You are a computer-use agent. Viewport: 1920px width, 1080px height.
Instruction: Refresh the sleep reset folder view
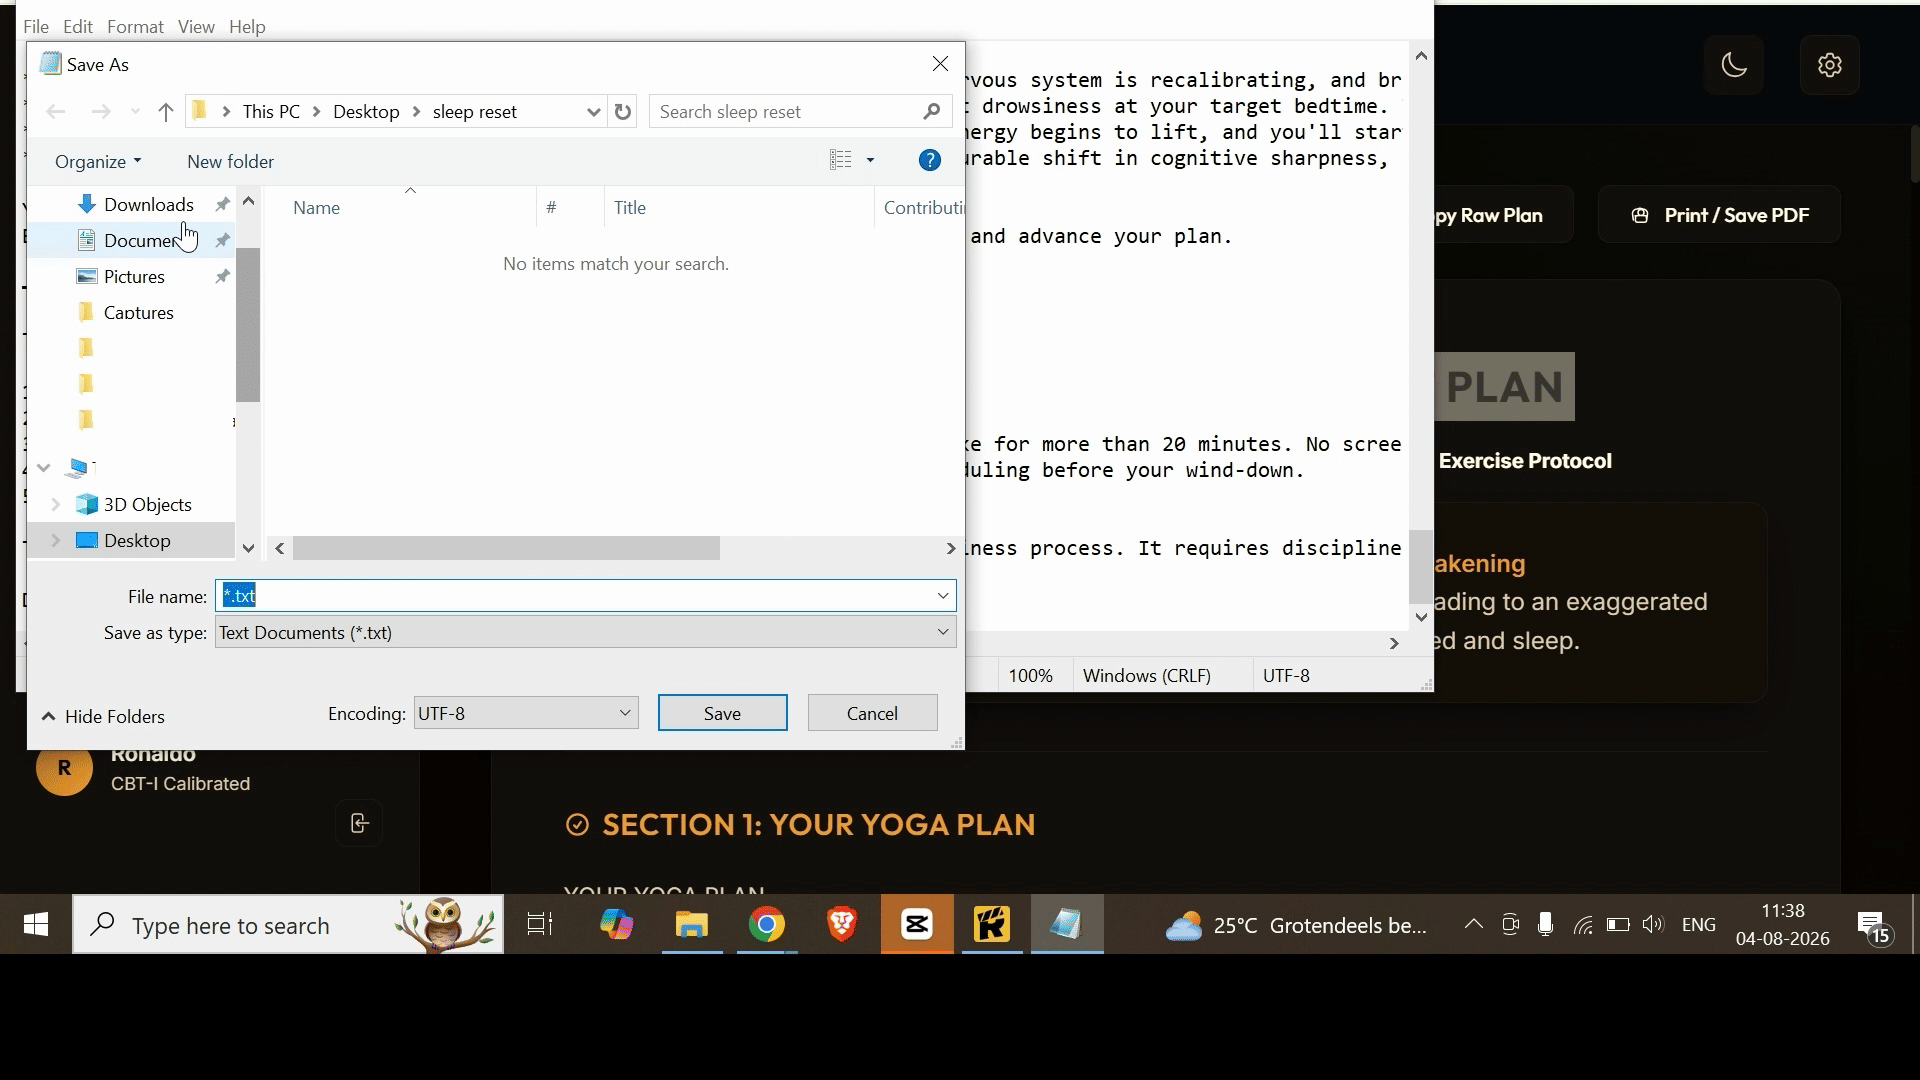pos(623,112)
